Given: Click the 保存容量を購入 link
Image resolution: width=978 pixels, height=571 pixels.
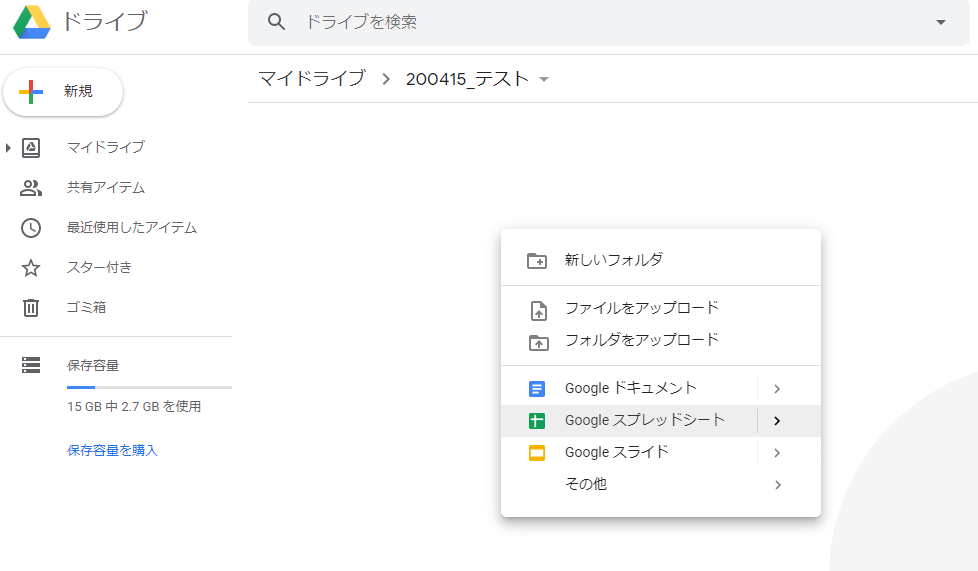Looking at the screenshot, I should 112,450.
